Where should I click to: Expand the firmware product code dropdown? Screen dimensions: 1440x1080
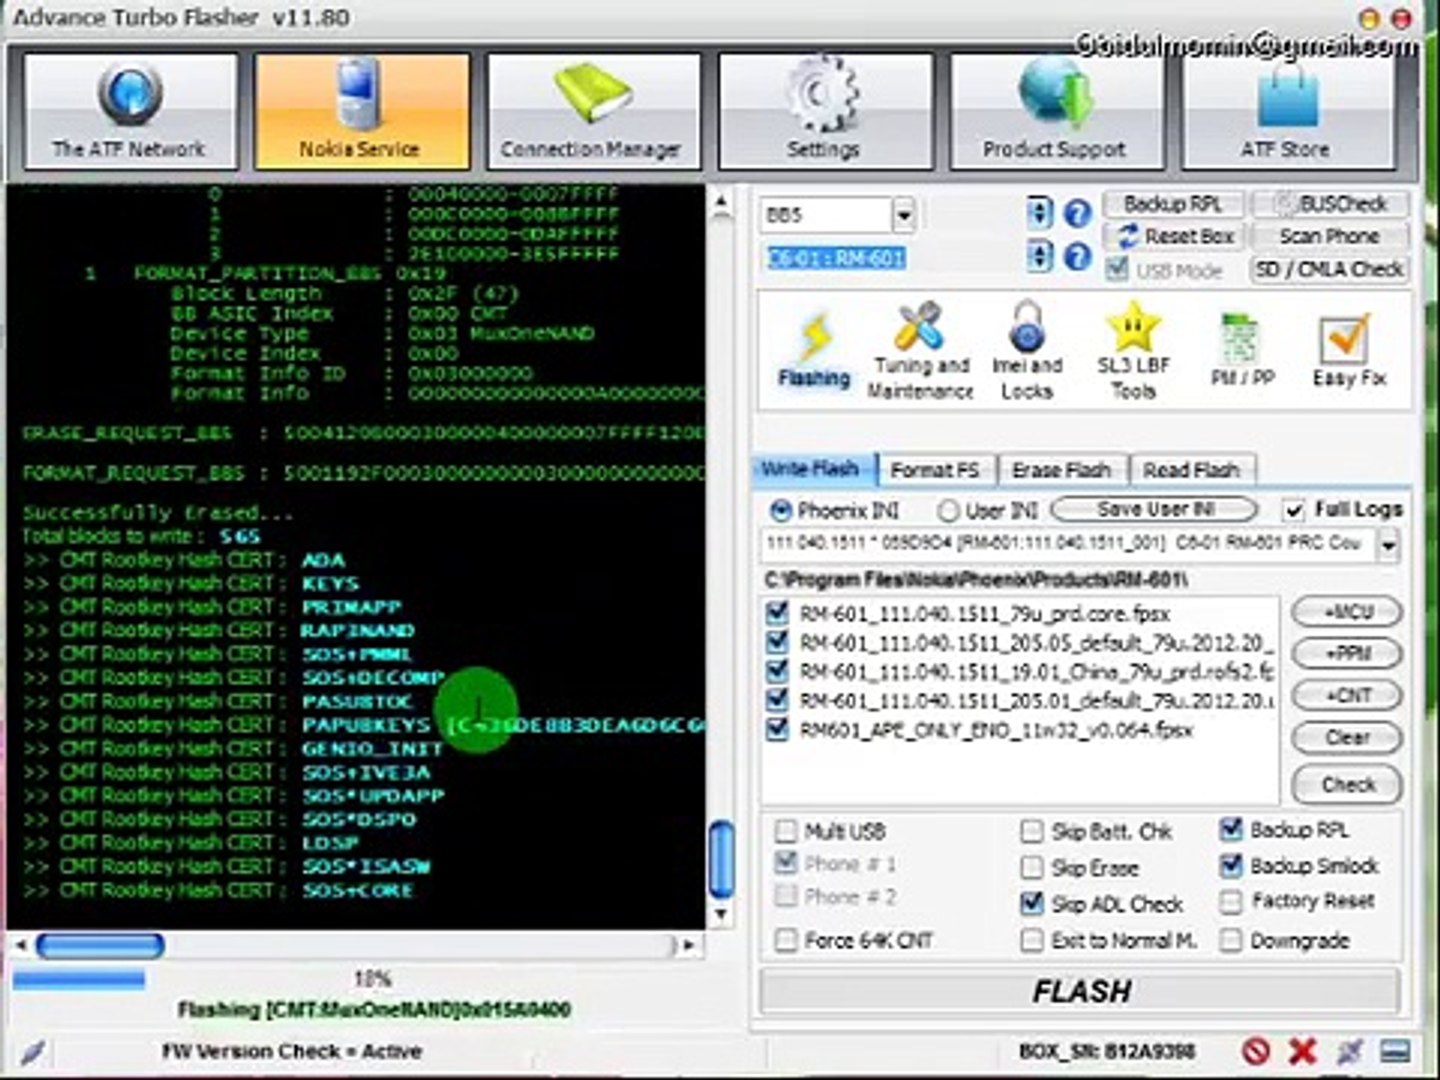point(1388,545)
